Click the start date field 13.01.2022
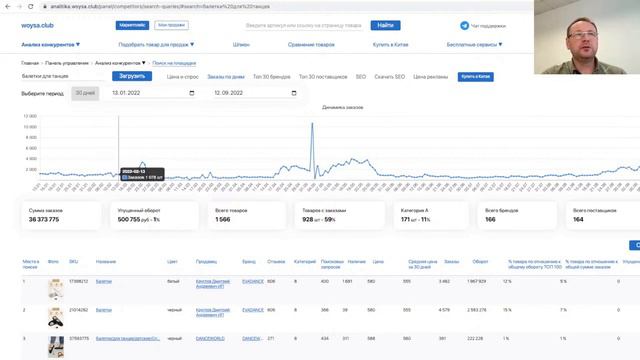The height and width of the screenshot is (360, 640). [x=153, y=93]
